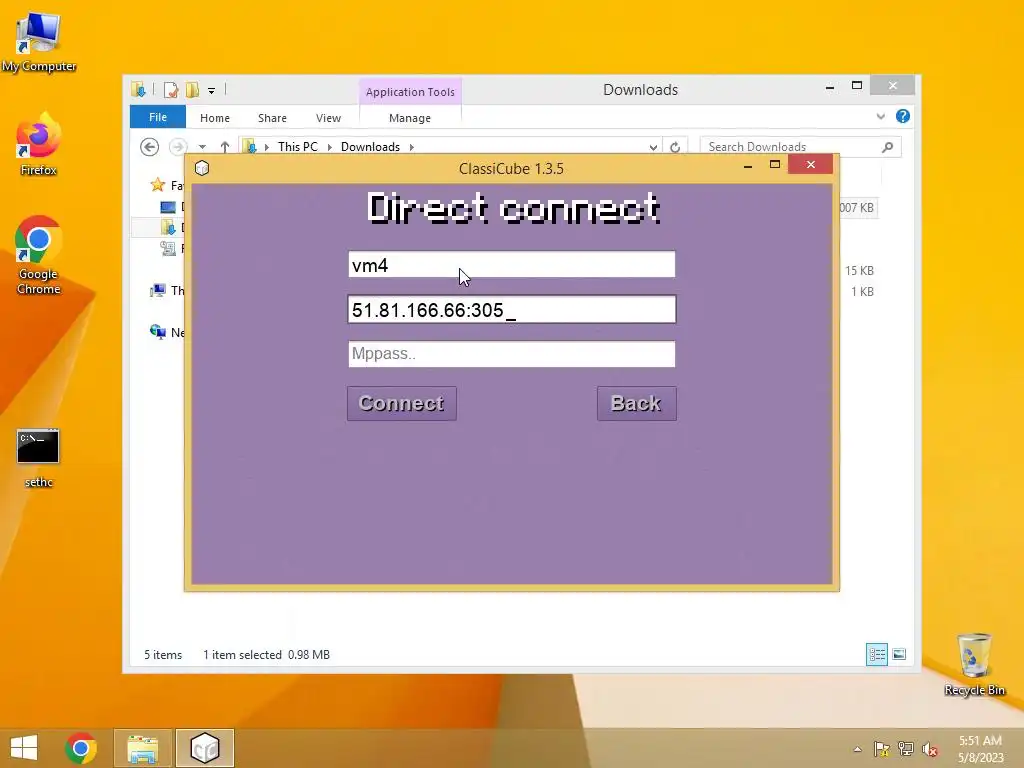Viewport: 1024px width, 768px height.
Task: Open the Share ribbon tab in Downloads
Action: pyautogui.click(x=272, y=118)
